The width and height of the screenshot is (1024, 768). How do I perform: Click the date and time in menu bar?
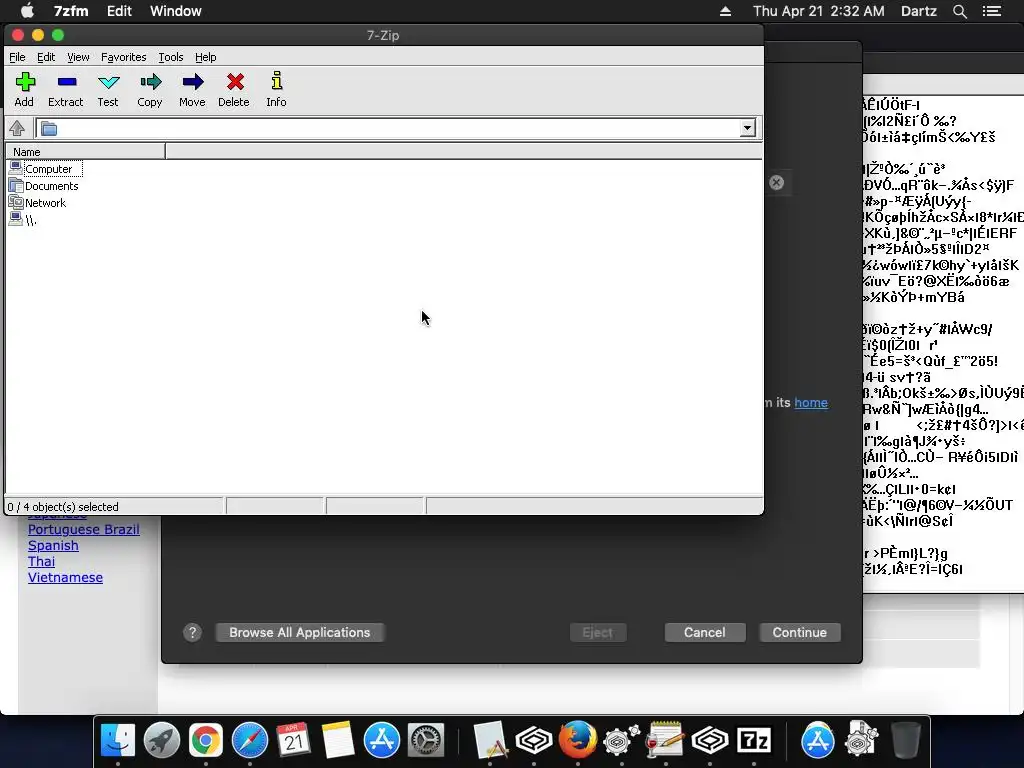(x=819, y=11)
